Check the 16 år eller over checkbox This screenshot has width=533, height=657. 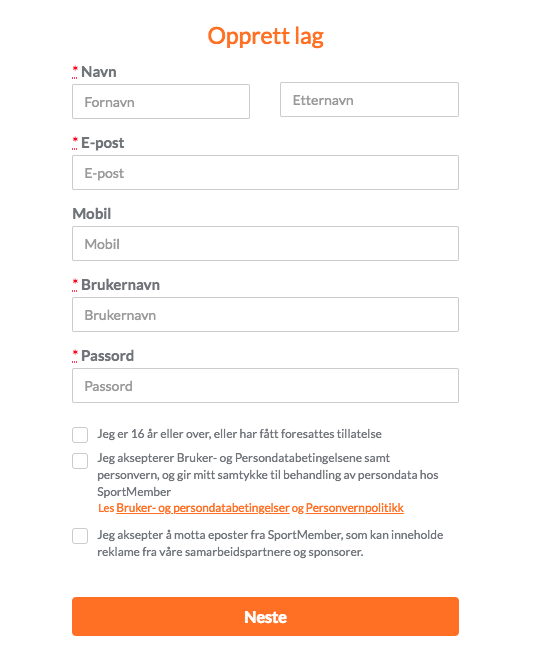click(80, 435)
